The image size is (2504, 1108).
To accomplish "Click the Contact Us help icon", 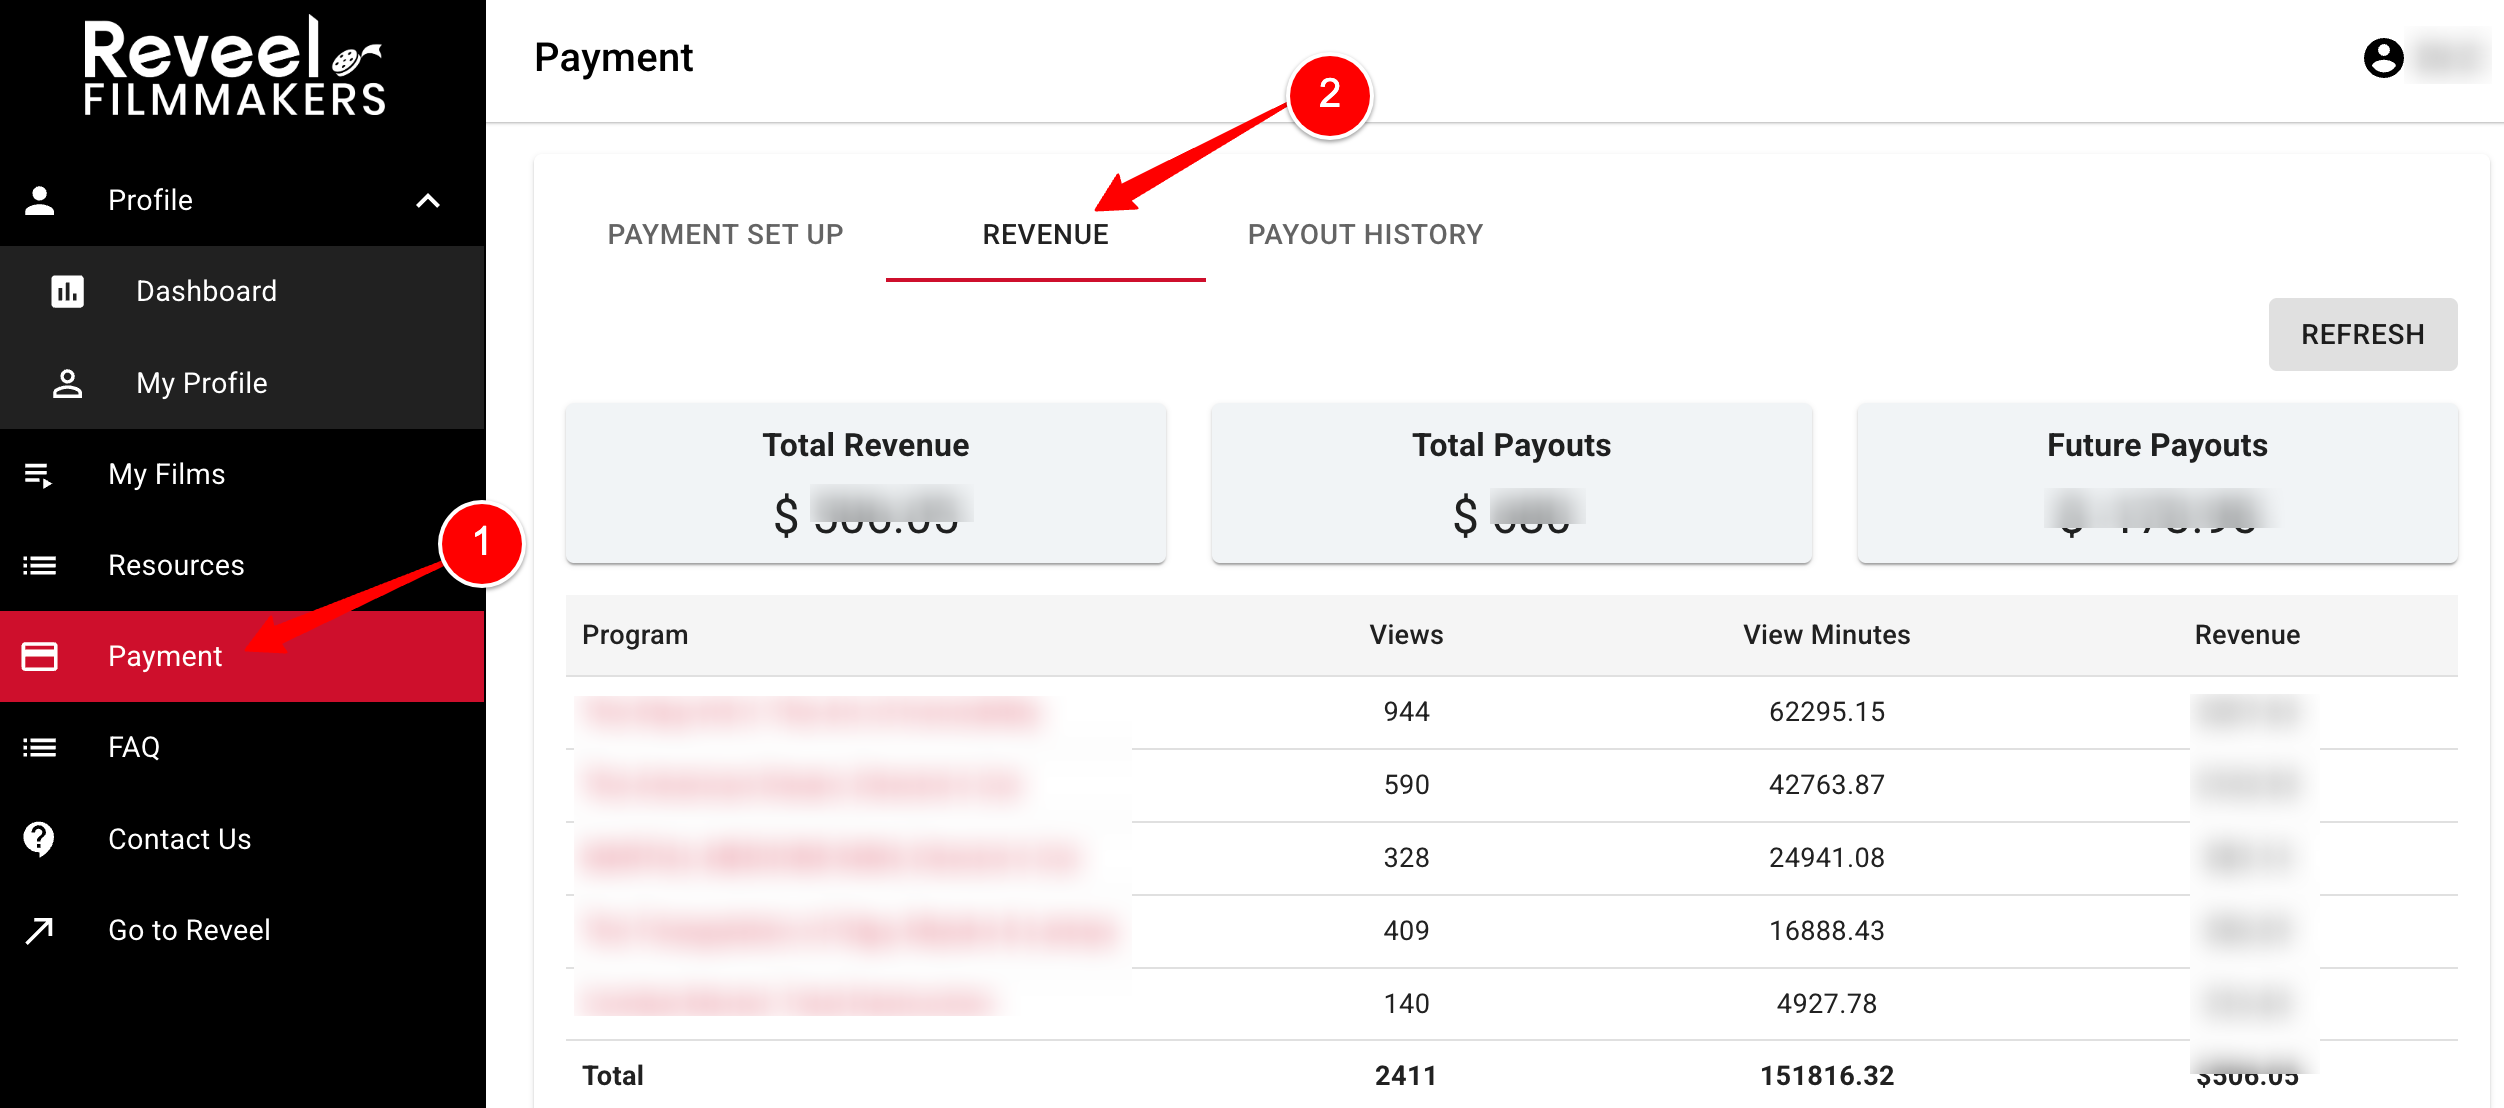I will click(39, 839).
